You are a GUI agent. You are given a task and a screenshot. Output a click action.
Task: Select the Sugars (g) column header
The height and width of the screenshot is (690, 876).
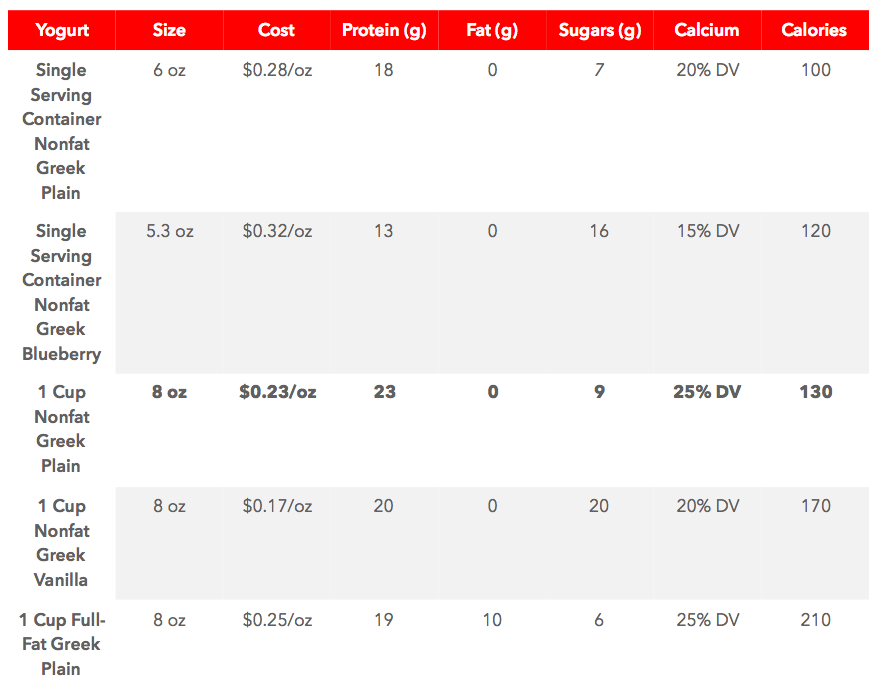pos(599,30)
